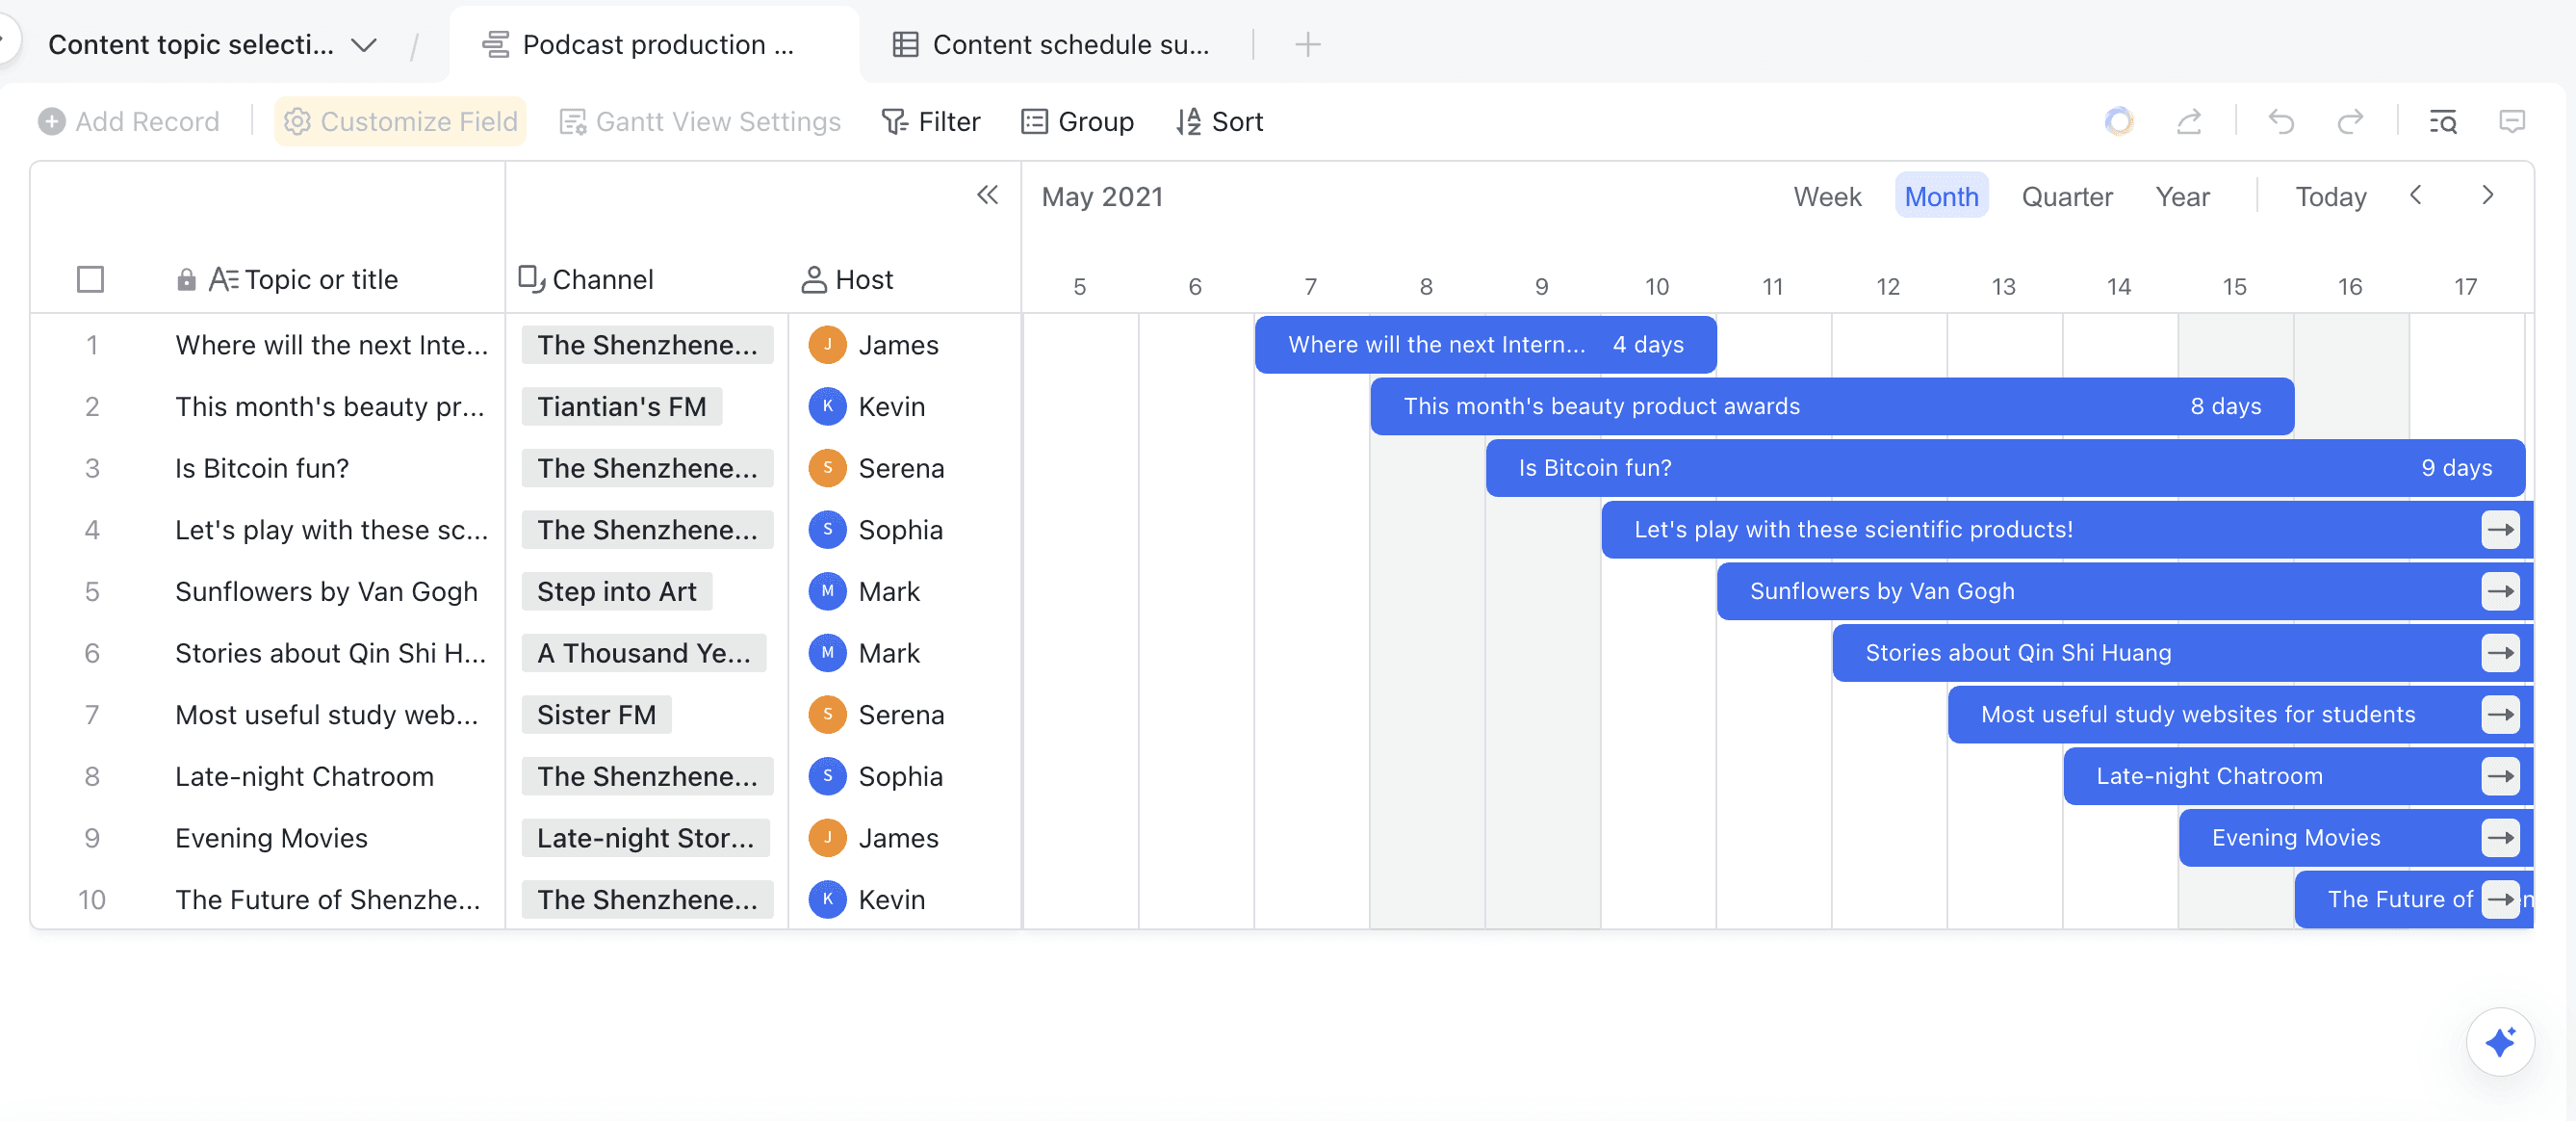Open the comments panel icon
The image size is (2576, 1121).
click(x=2512, y=121)
